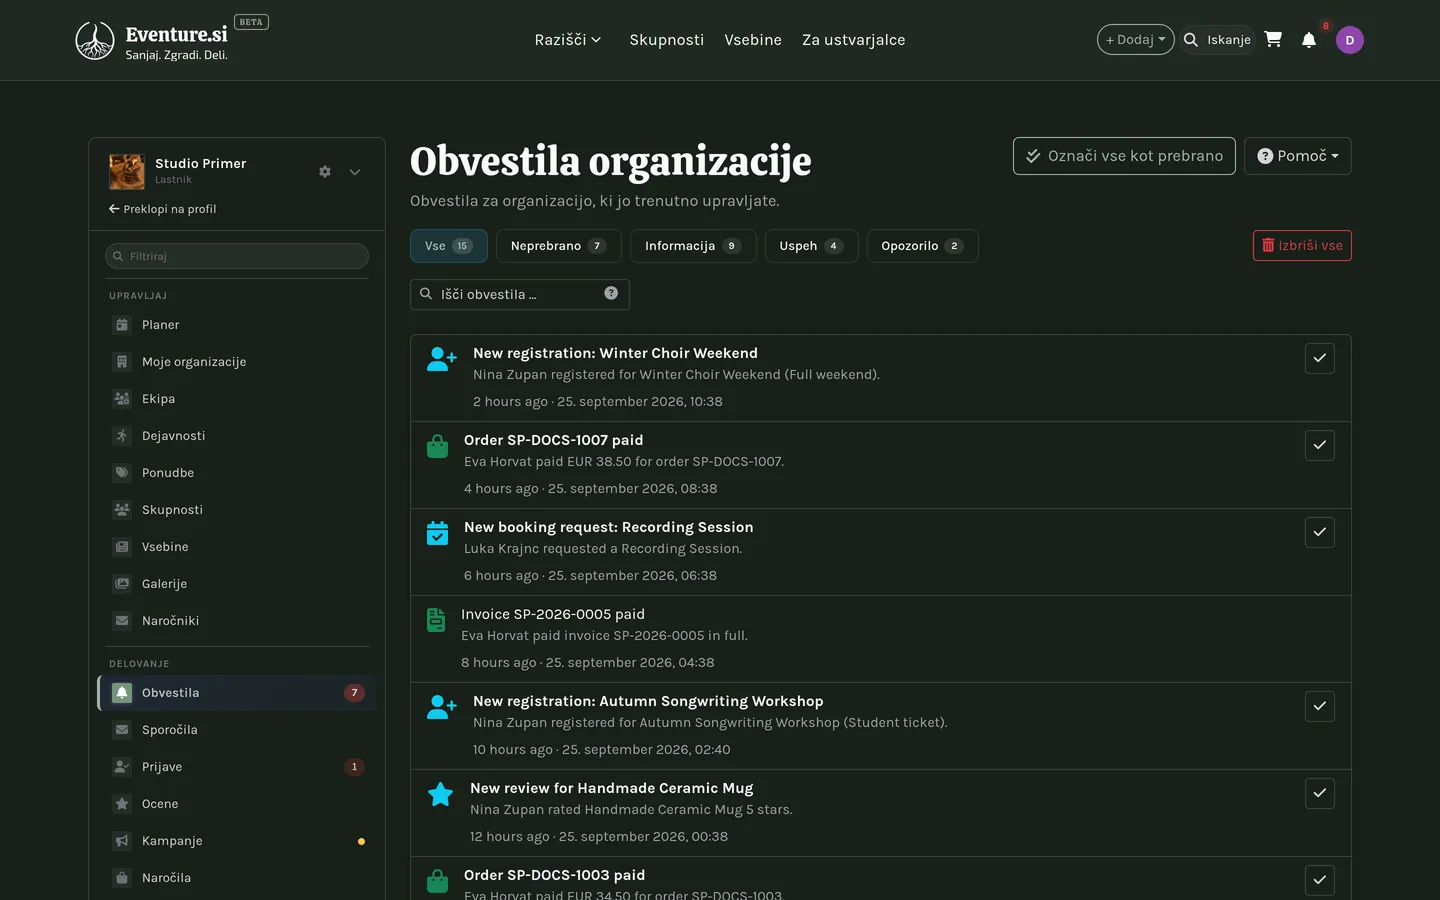Click the Prijave badge showing 1
Viewport: 1440px width, 900px height.
tap(354, 767)
